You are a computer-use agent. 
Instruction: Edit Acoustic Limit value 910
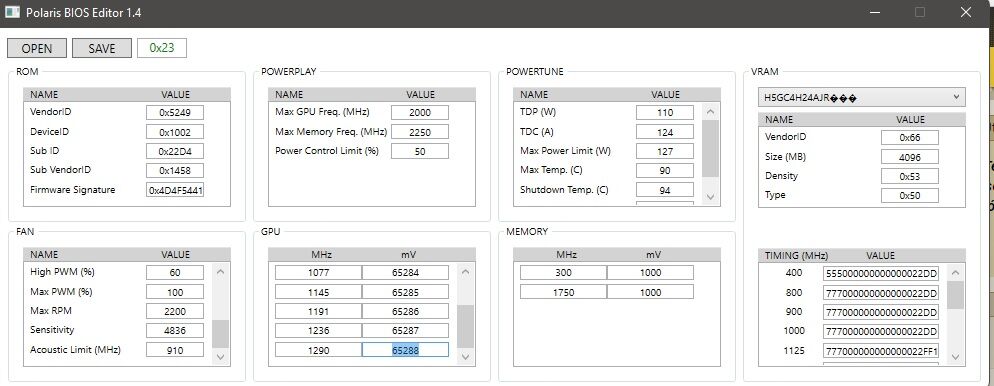(175, 350)
